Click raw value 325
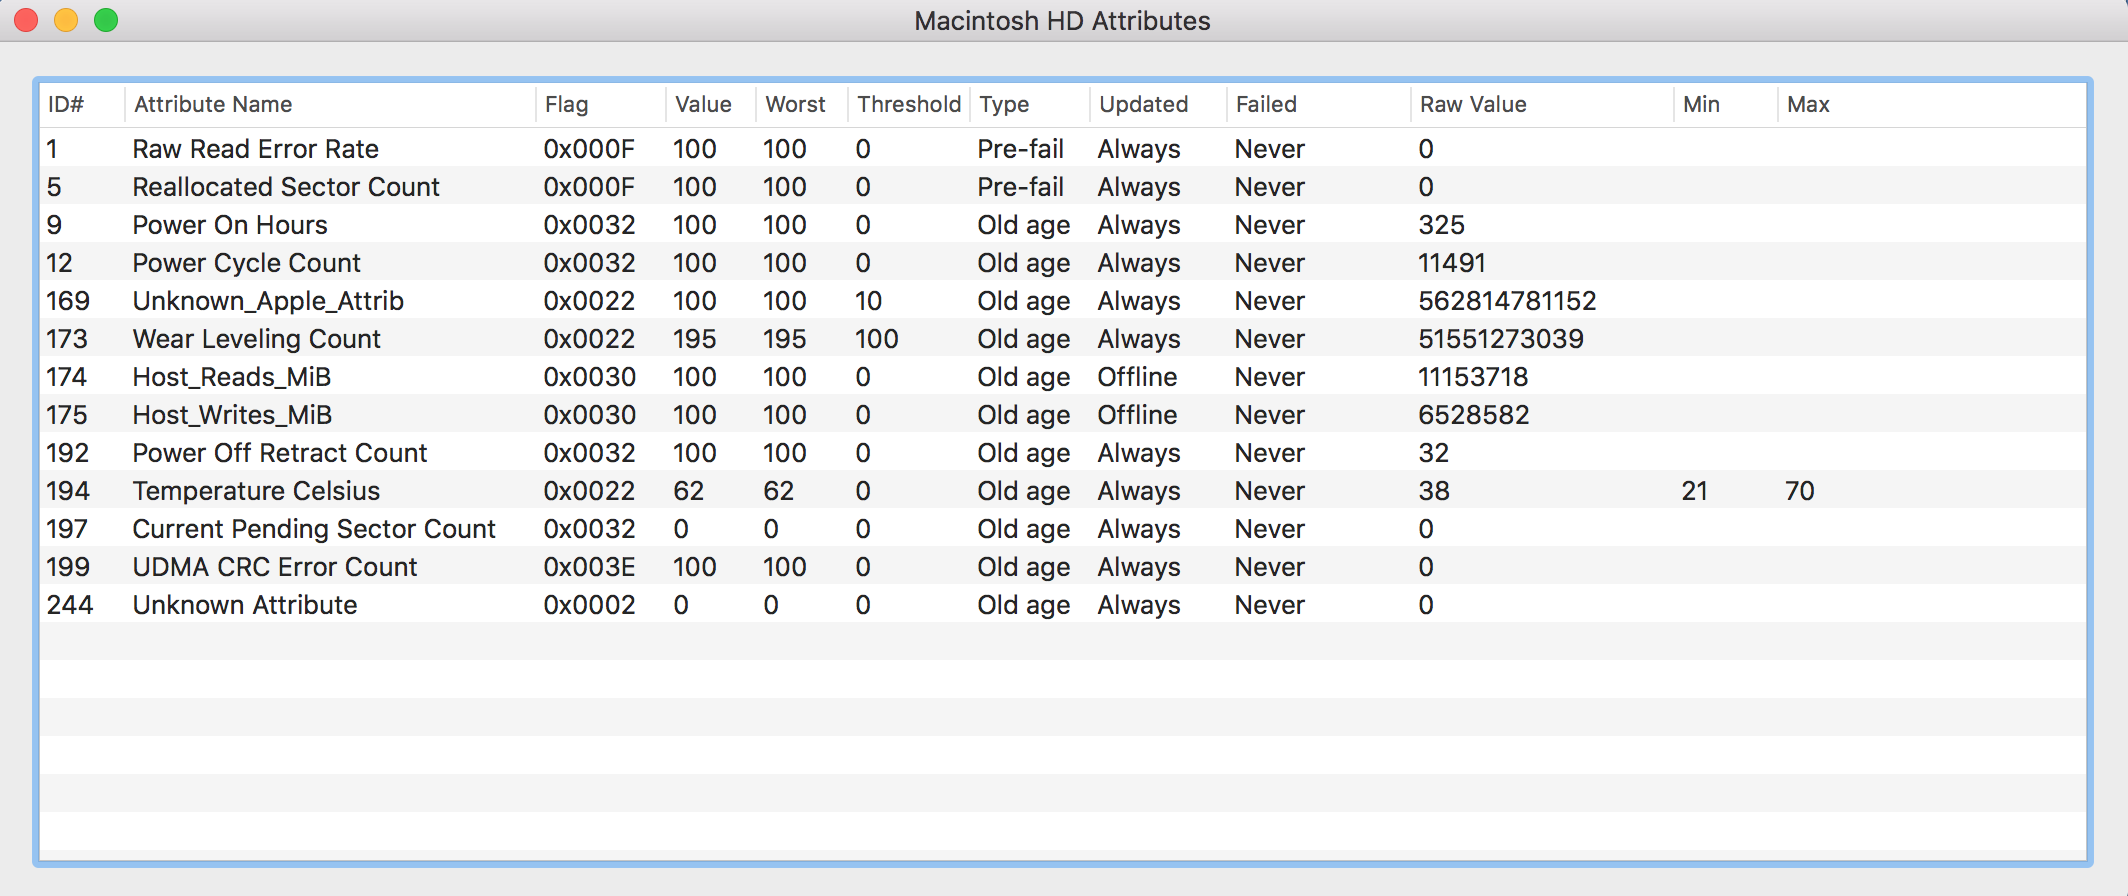The height and width of the screenshot is (896, 2128). point(1441,225)
